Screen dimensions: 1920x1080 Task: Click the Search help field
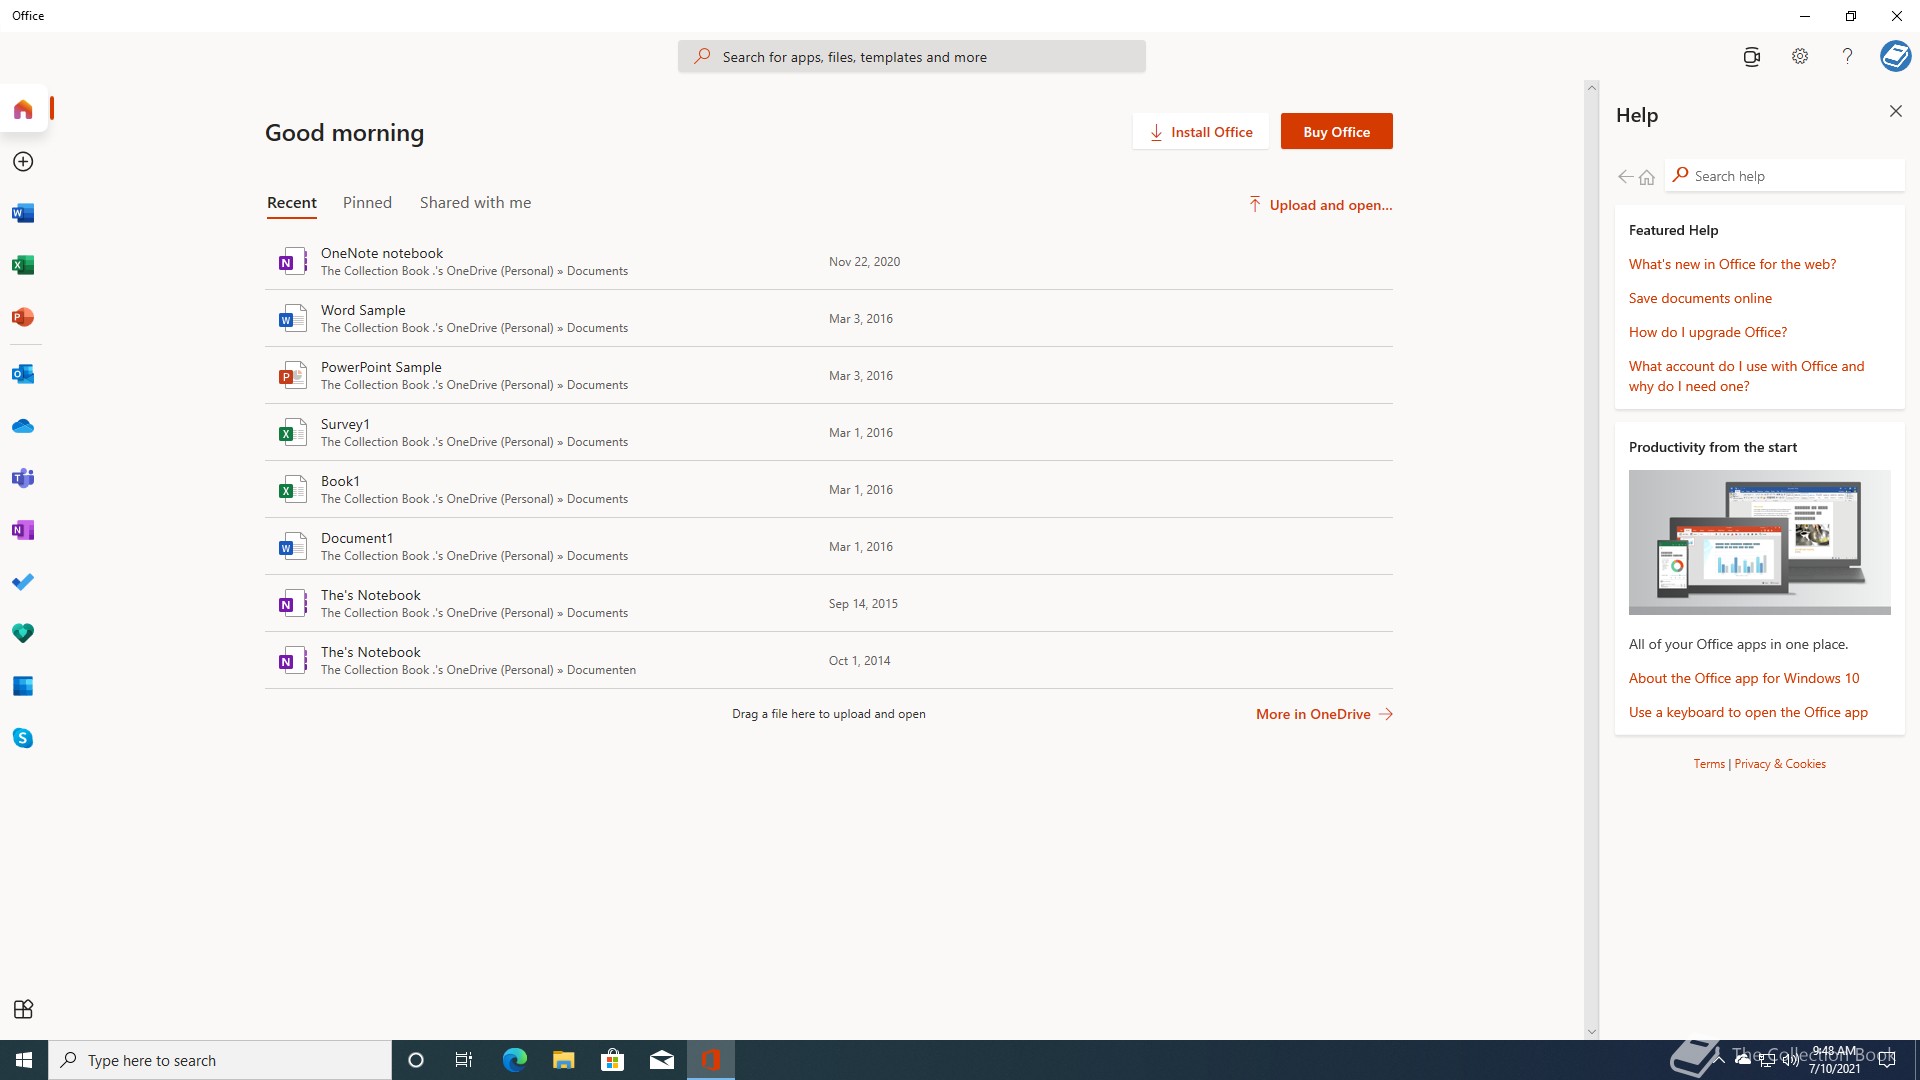pyautogui.click(x=1784, y=176)
